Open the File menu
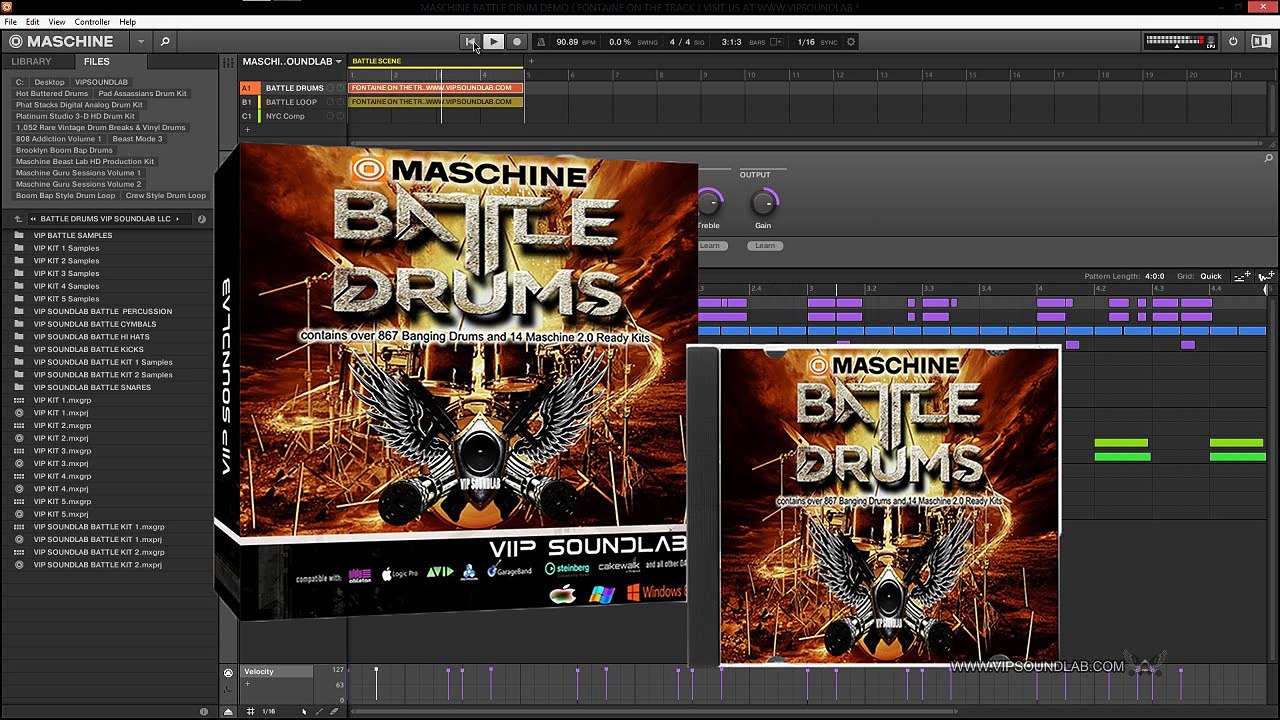This screenshot has width=1280, height=720. 11,22
